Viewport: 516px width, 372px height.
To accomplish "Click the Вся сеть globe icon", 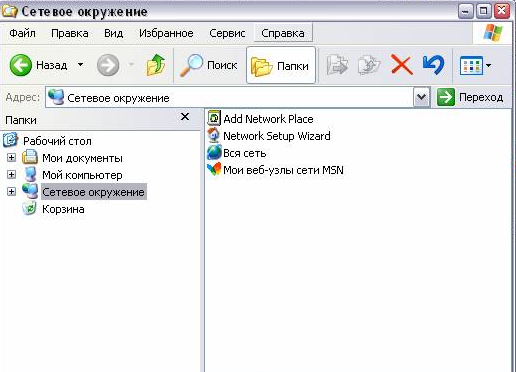I will click(x=214, y=152).
